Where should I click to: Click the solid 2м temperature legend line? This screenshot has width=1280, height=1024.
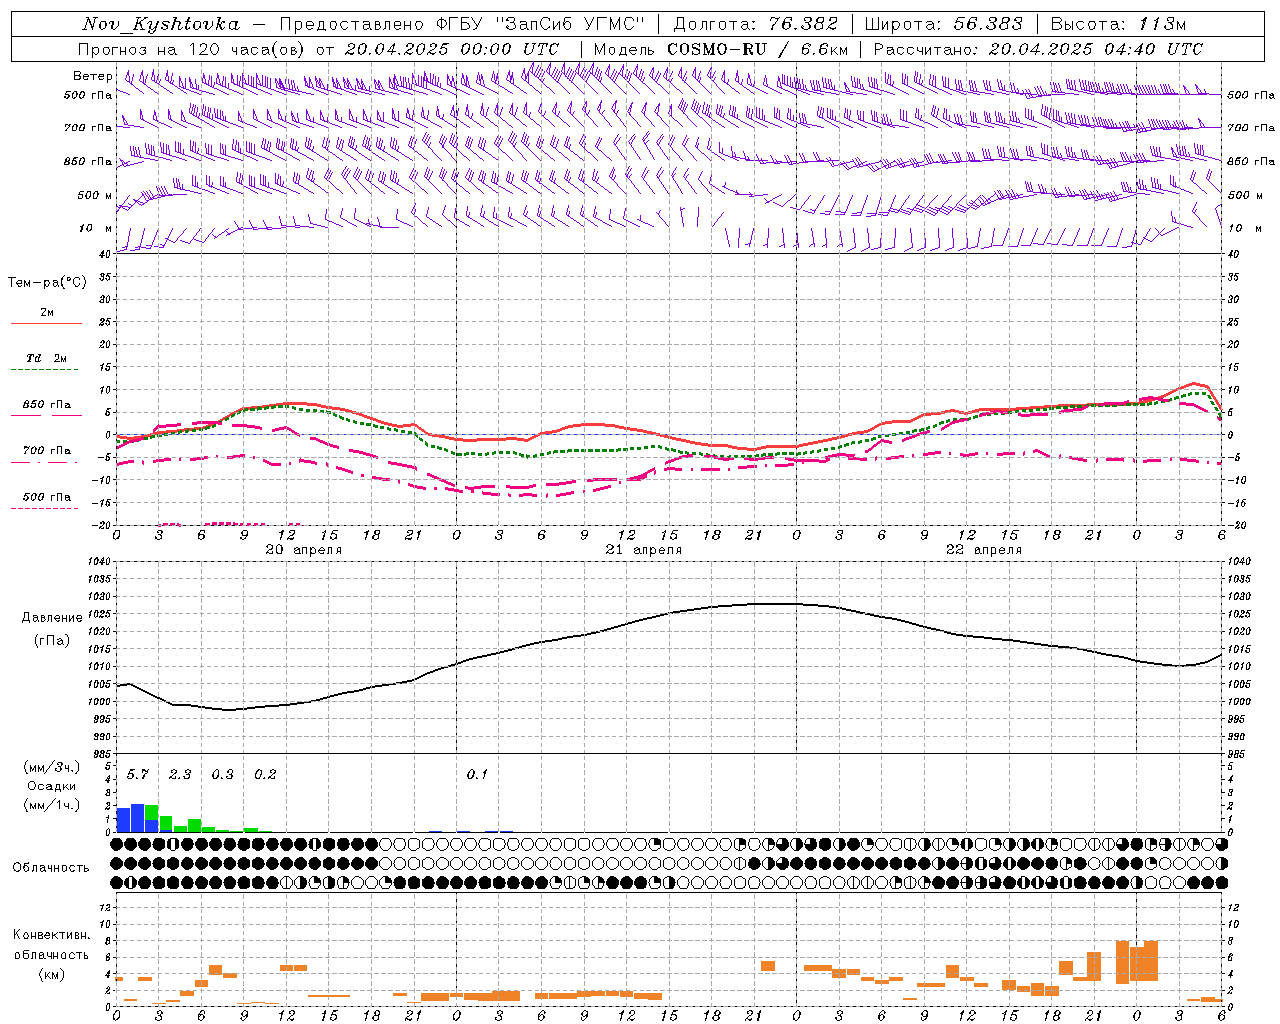(46, 323)
